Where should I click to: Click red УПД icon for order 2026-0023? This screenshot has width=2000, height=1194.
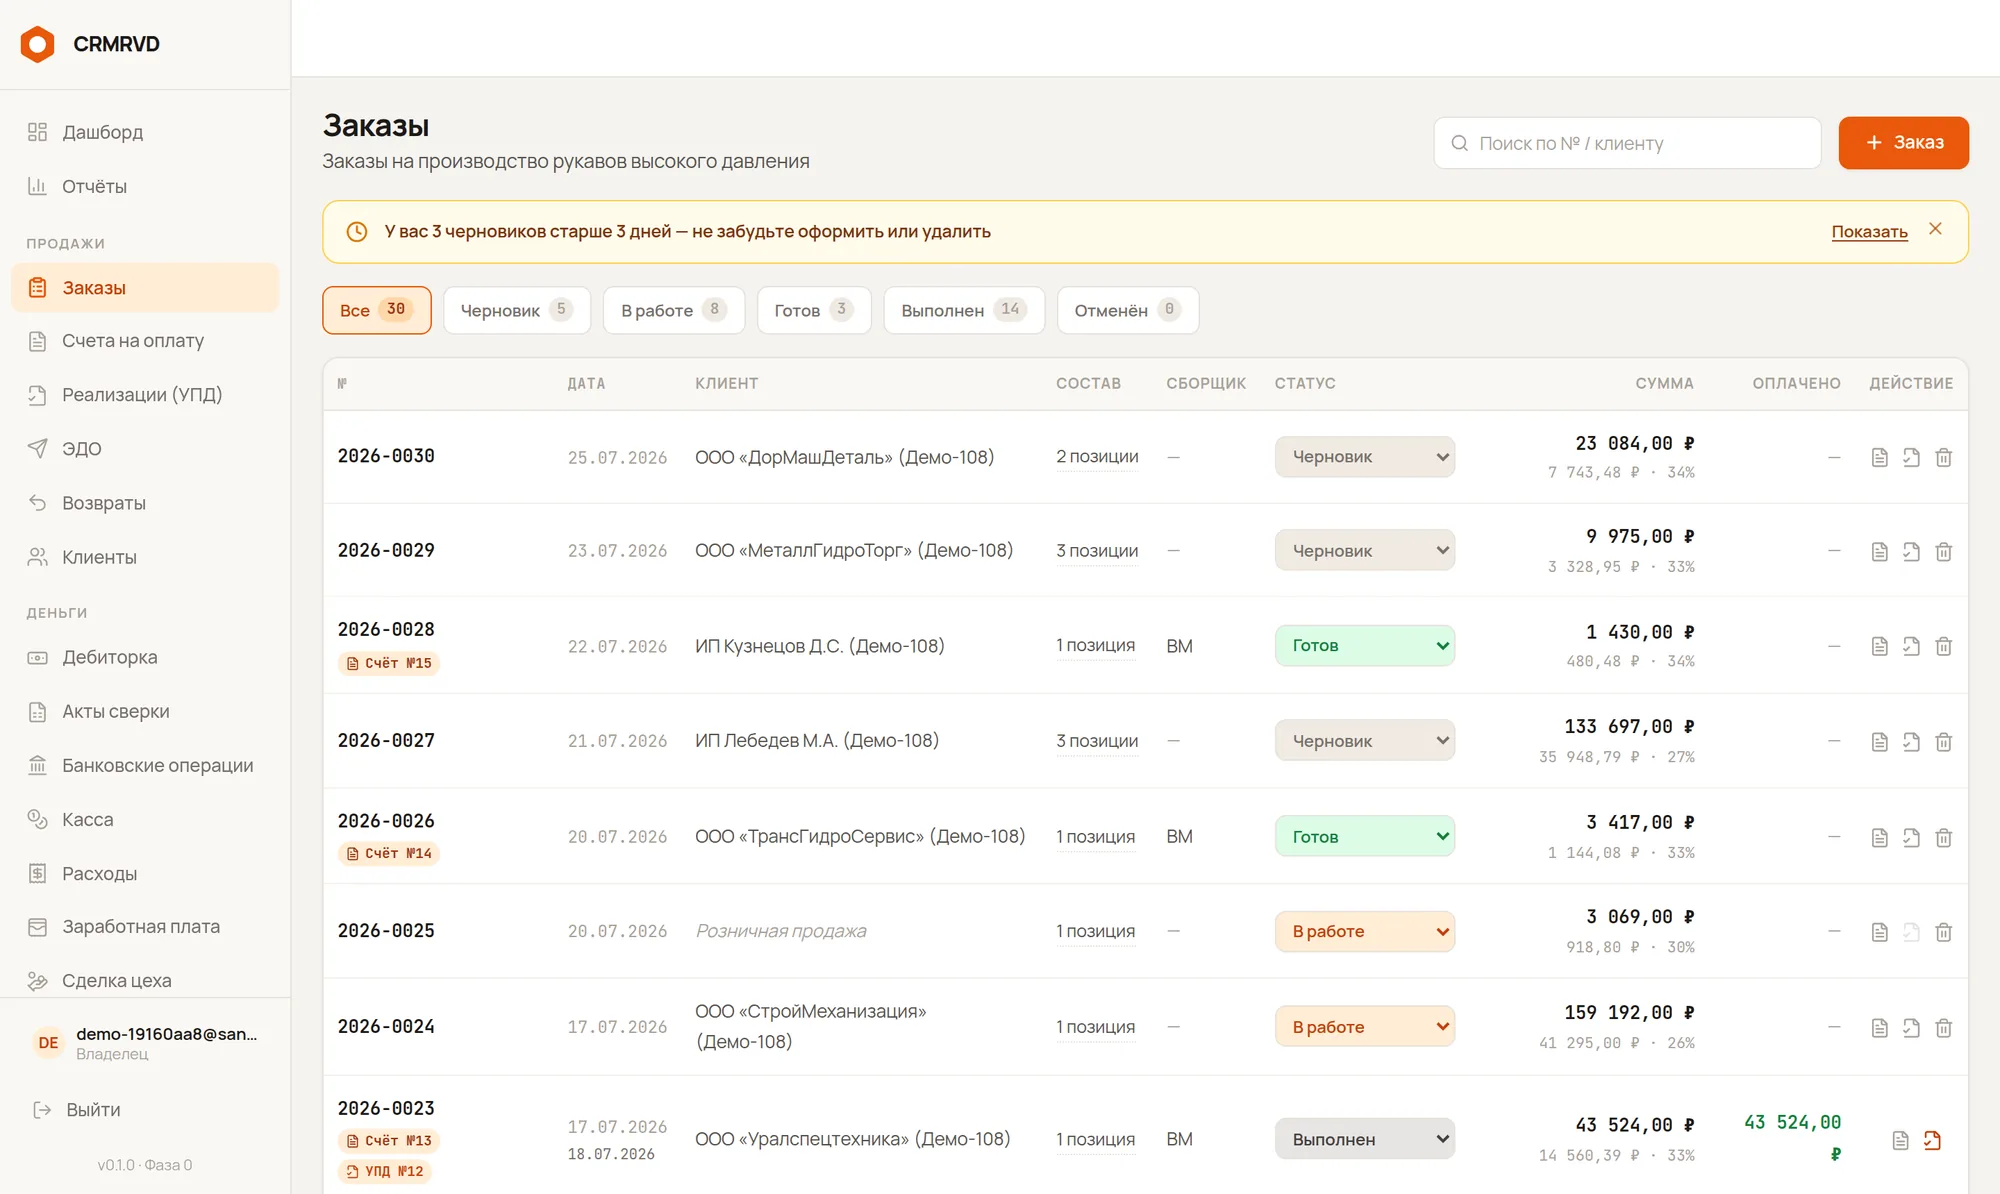(1932, 1141)
